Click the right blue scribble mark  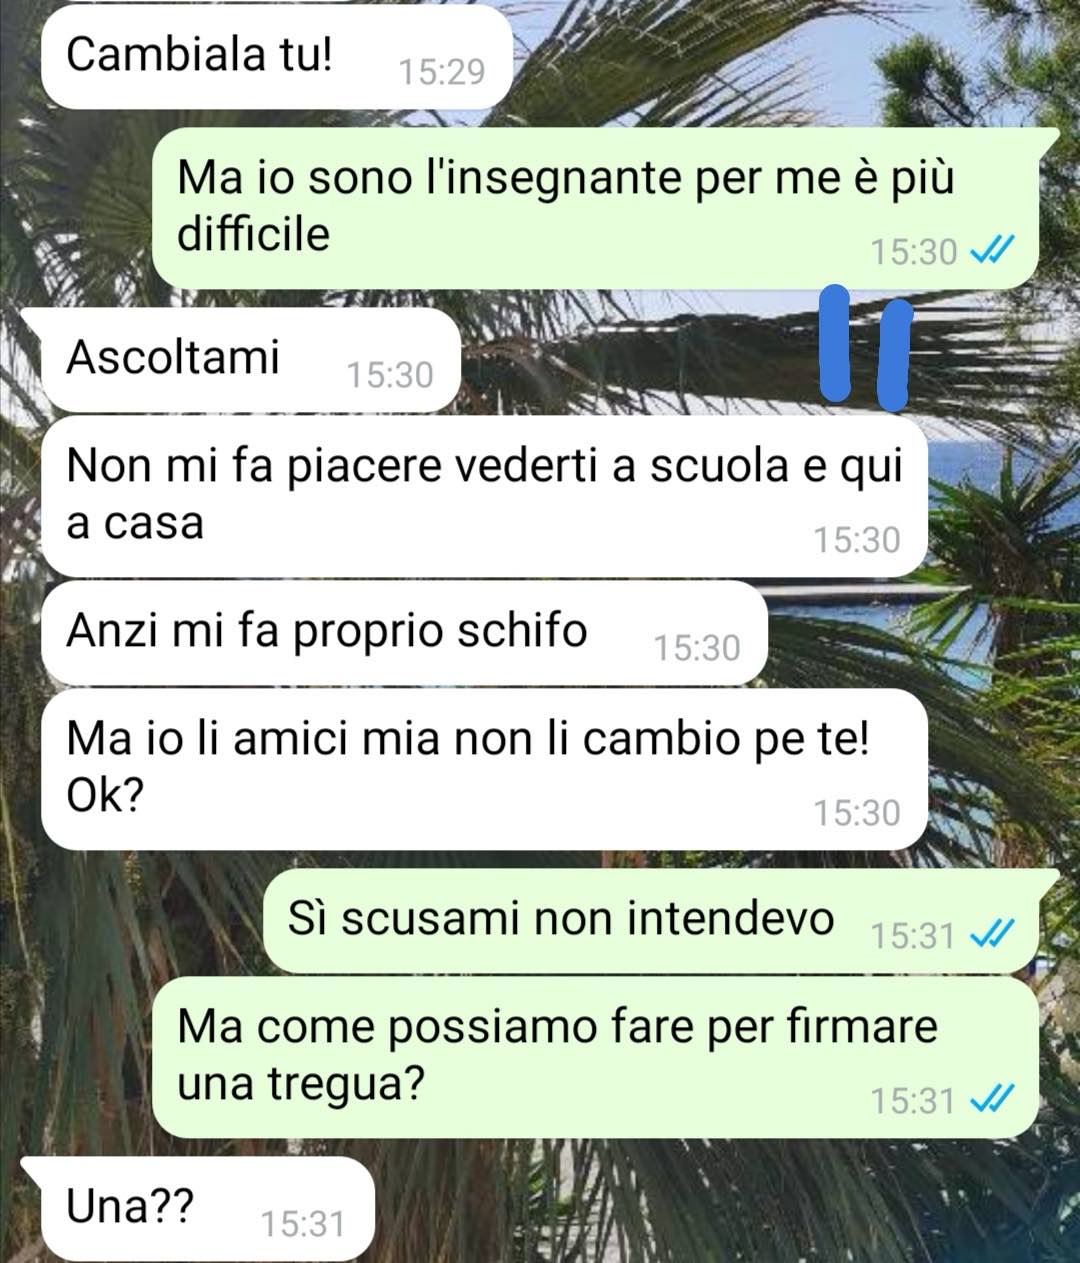click(894, 355)
